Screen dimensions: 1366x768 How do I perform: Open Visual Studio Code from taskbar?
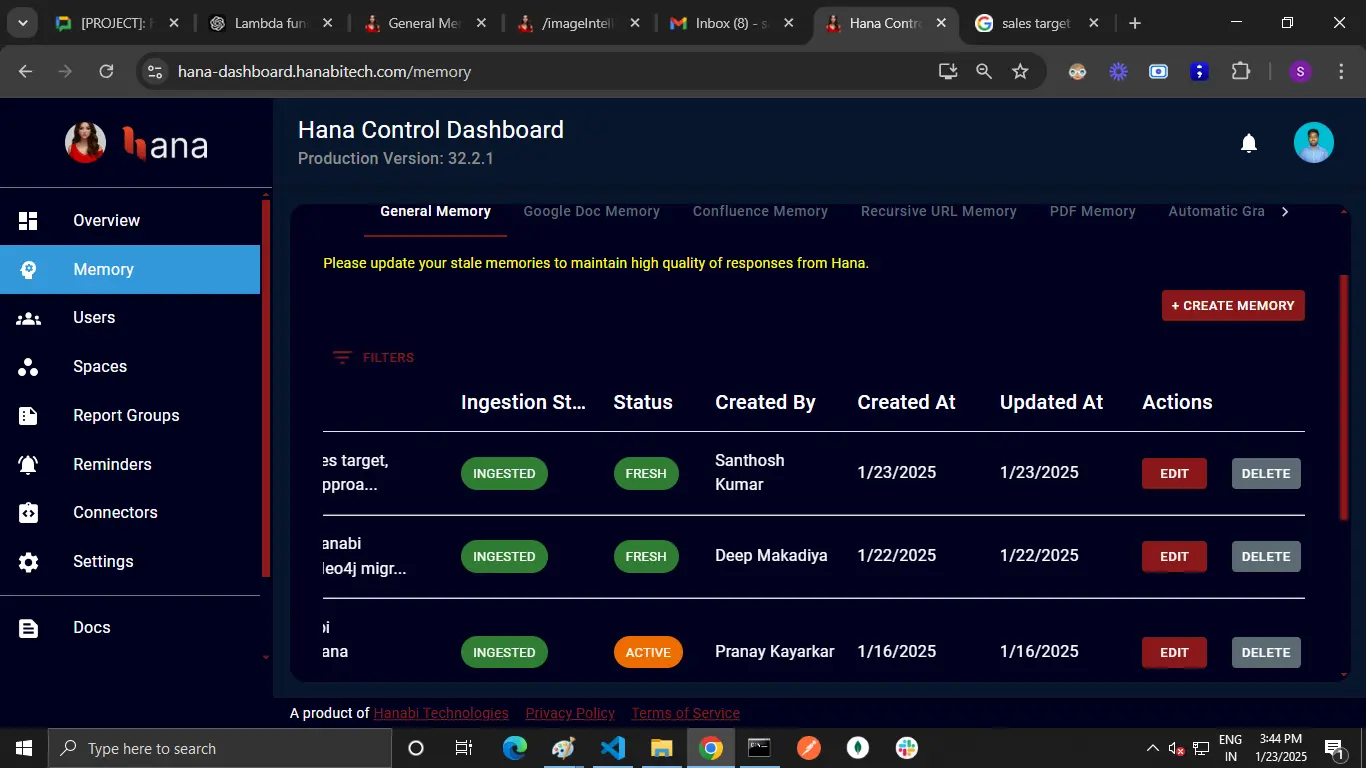coord(613,748)
